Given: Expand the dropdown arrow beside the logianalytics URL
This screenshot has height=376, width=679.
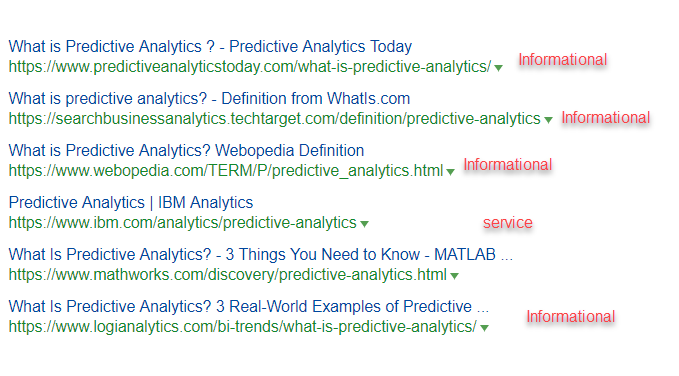Looking at the screenshot, I should 485,328.
